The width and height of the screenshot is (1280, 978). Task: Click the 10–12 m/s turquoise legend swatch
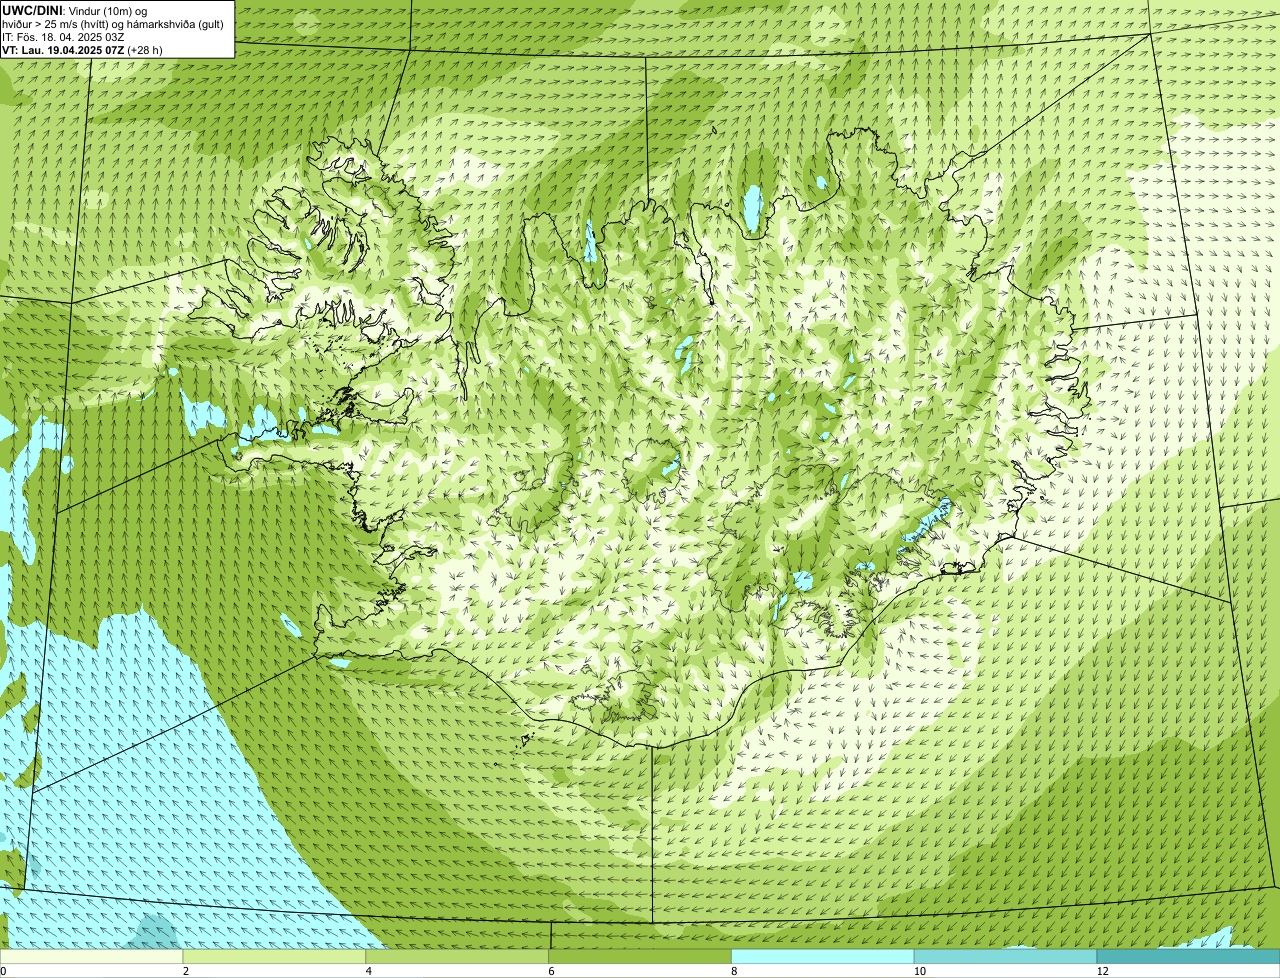(1005, 956)
